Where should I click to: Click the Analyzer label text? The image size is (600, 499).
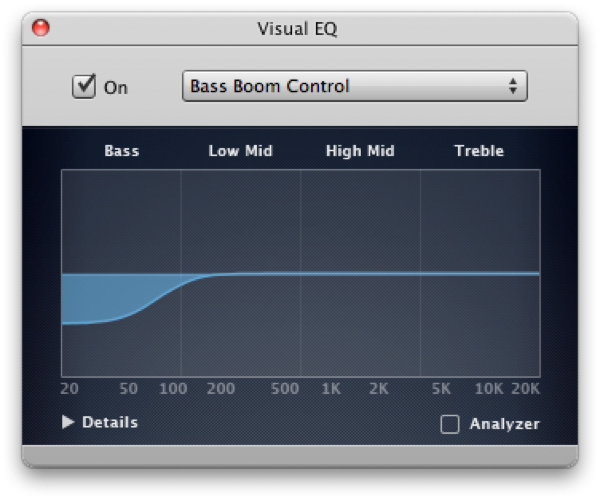(505, 424)
